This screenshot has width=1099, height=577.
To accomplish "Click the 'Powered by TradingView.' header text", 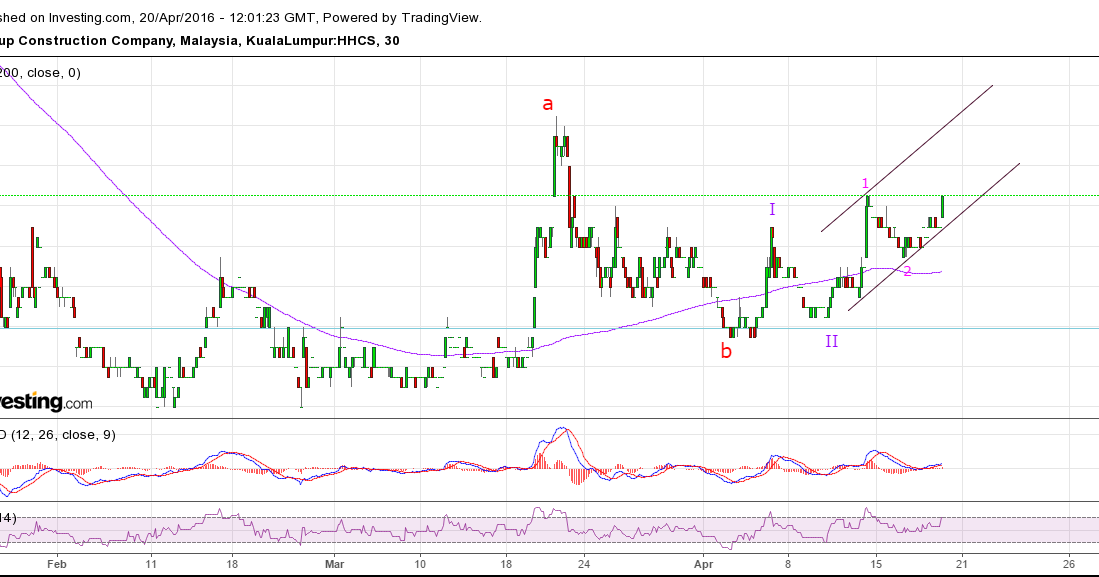I will point(402,18).
